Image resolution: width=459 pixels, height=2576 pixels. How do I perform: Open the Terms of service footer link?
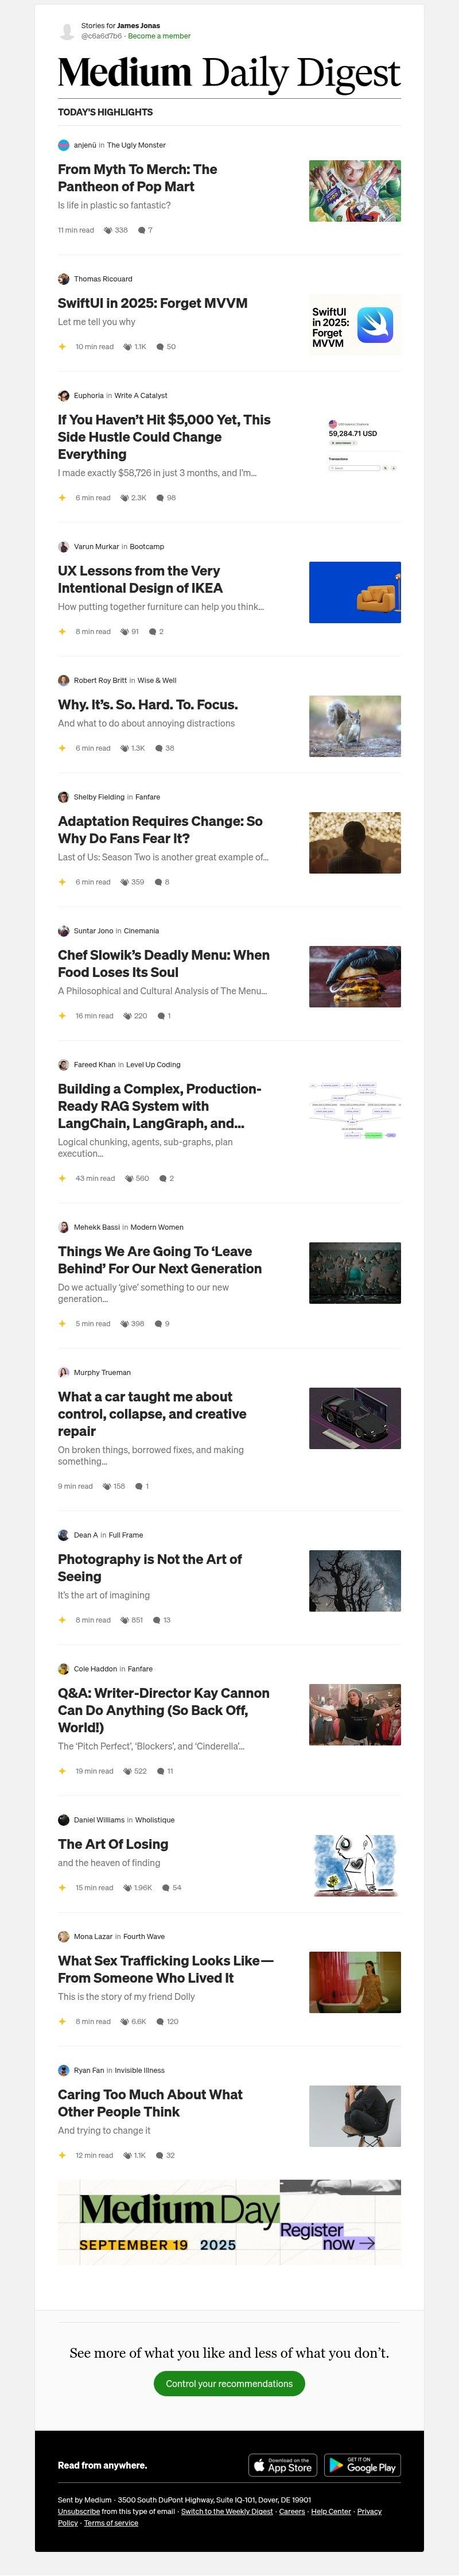tap(111, 2523)
